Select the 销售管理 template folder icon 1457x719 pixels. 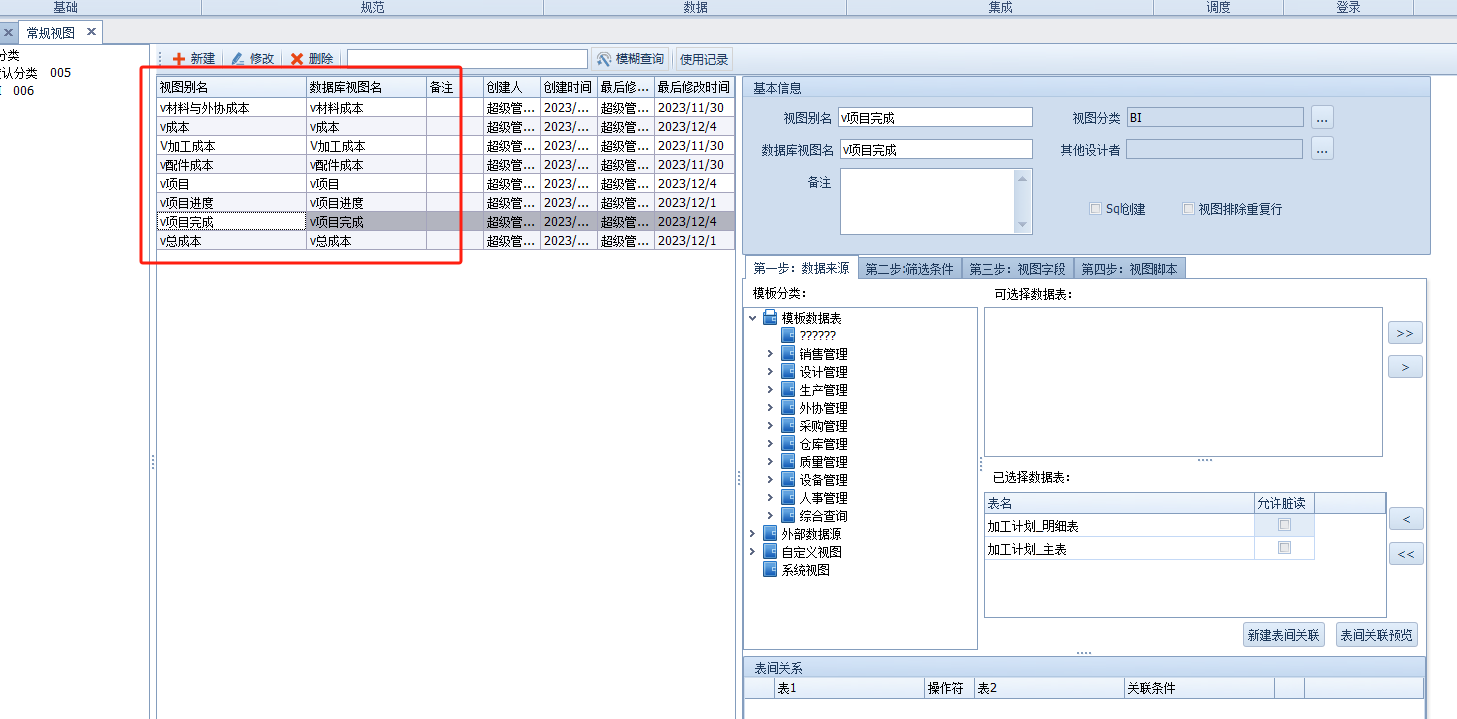(x=788, y=354)
